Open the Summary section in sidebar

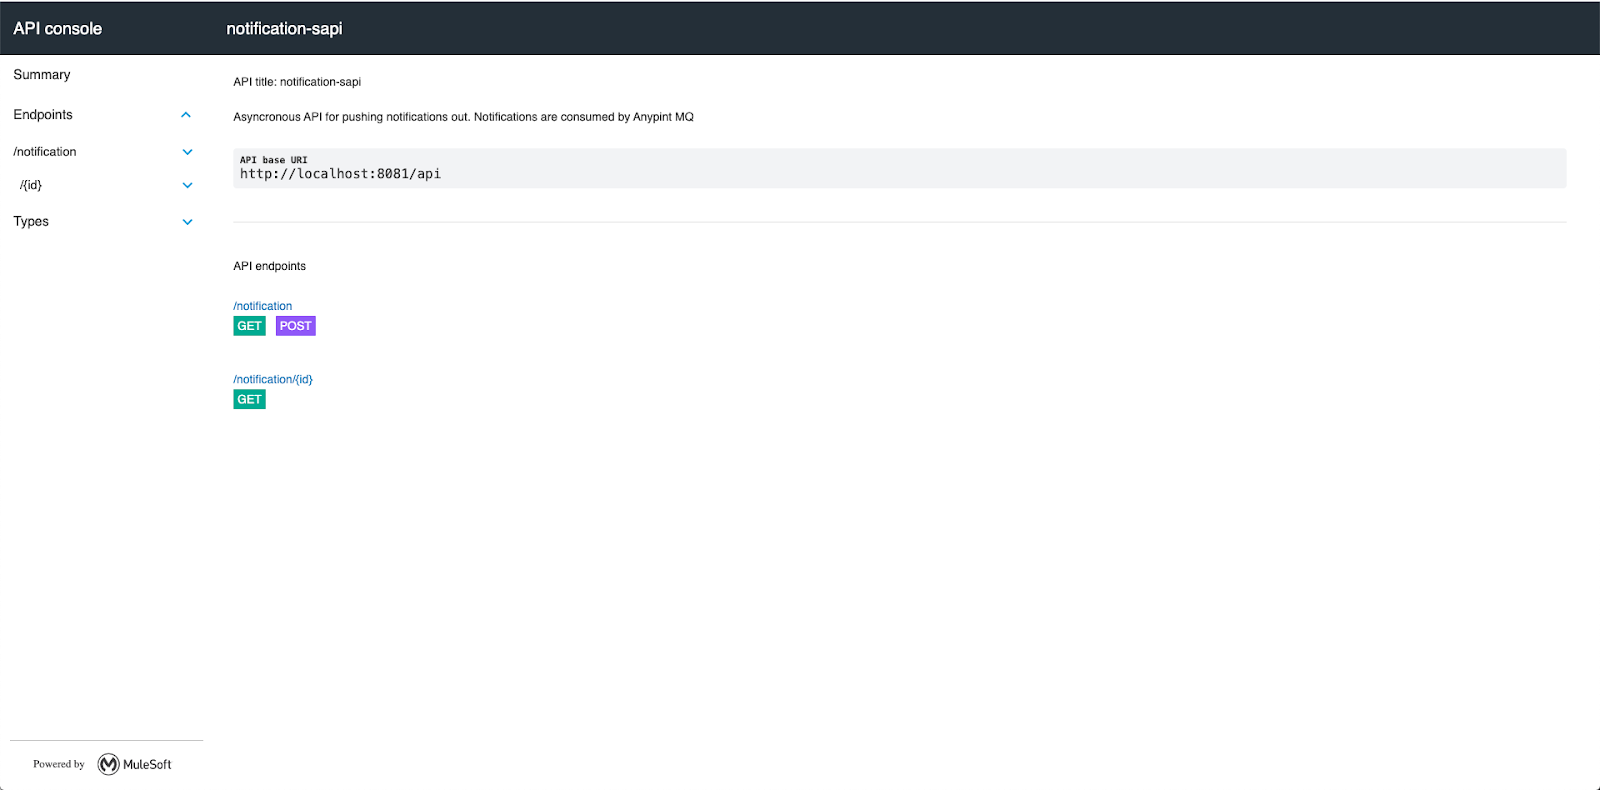(x=42, y=75)
